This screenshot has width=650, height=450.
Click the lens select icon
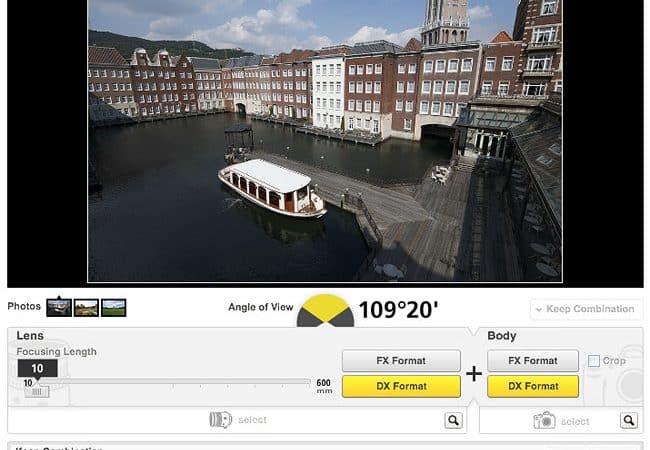221,420
